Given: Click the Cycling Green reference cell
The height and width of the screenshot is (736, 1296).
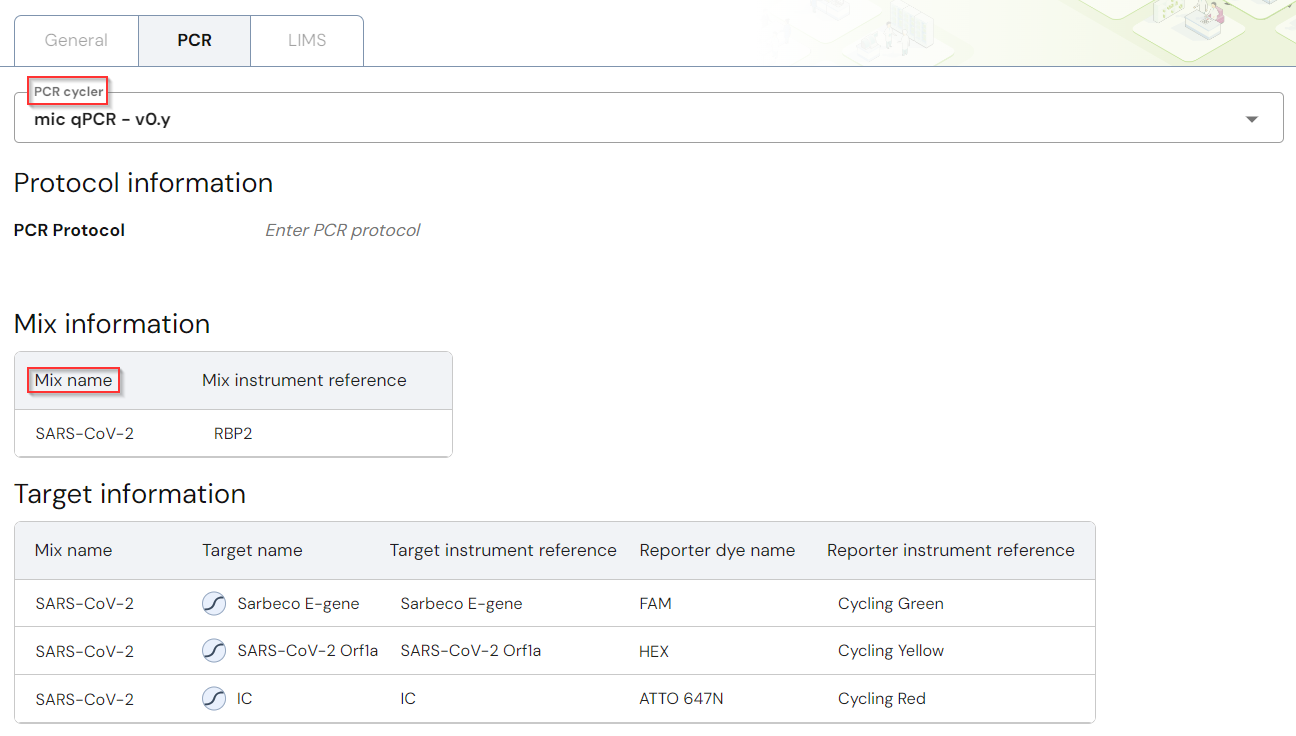Looking at the screenshot, I should coord(891,603).
